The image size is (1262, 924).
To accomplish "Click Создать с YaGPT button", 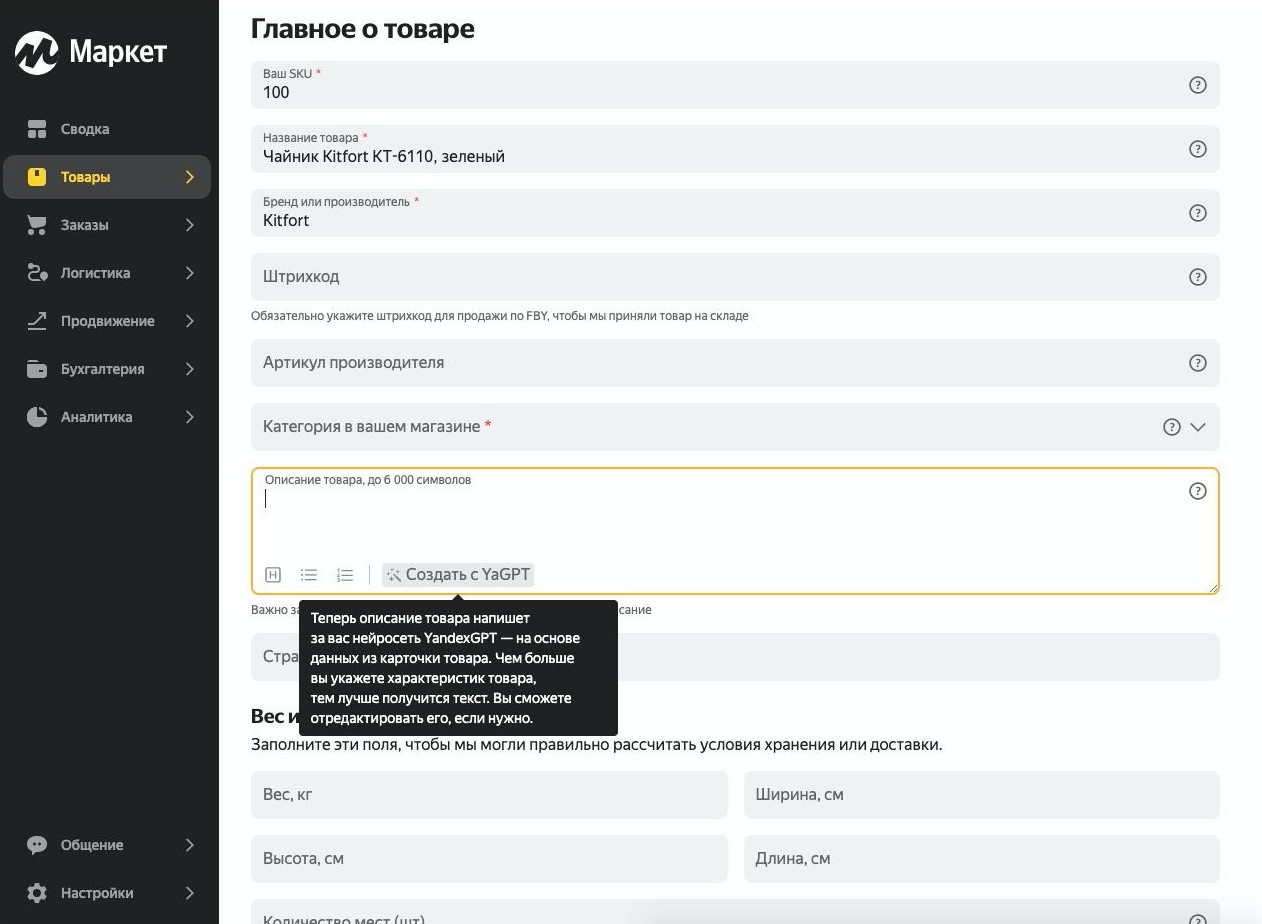I will point(458,575).
